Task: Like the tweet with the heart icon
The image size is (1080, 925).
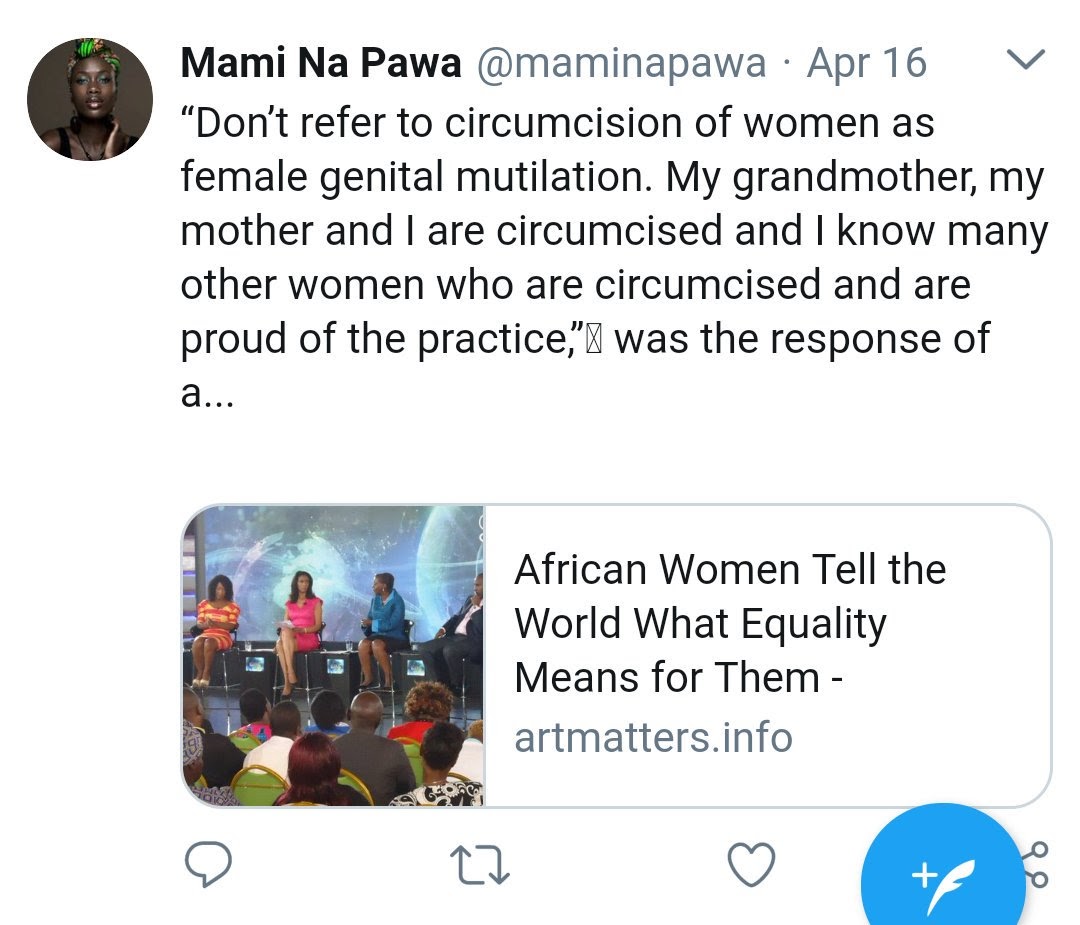Action: [751, 864]
